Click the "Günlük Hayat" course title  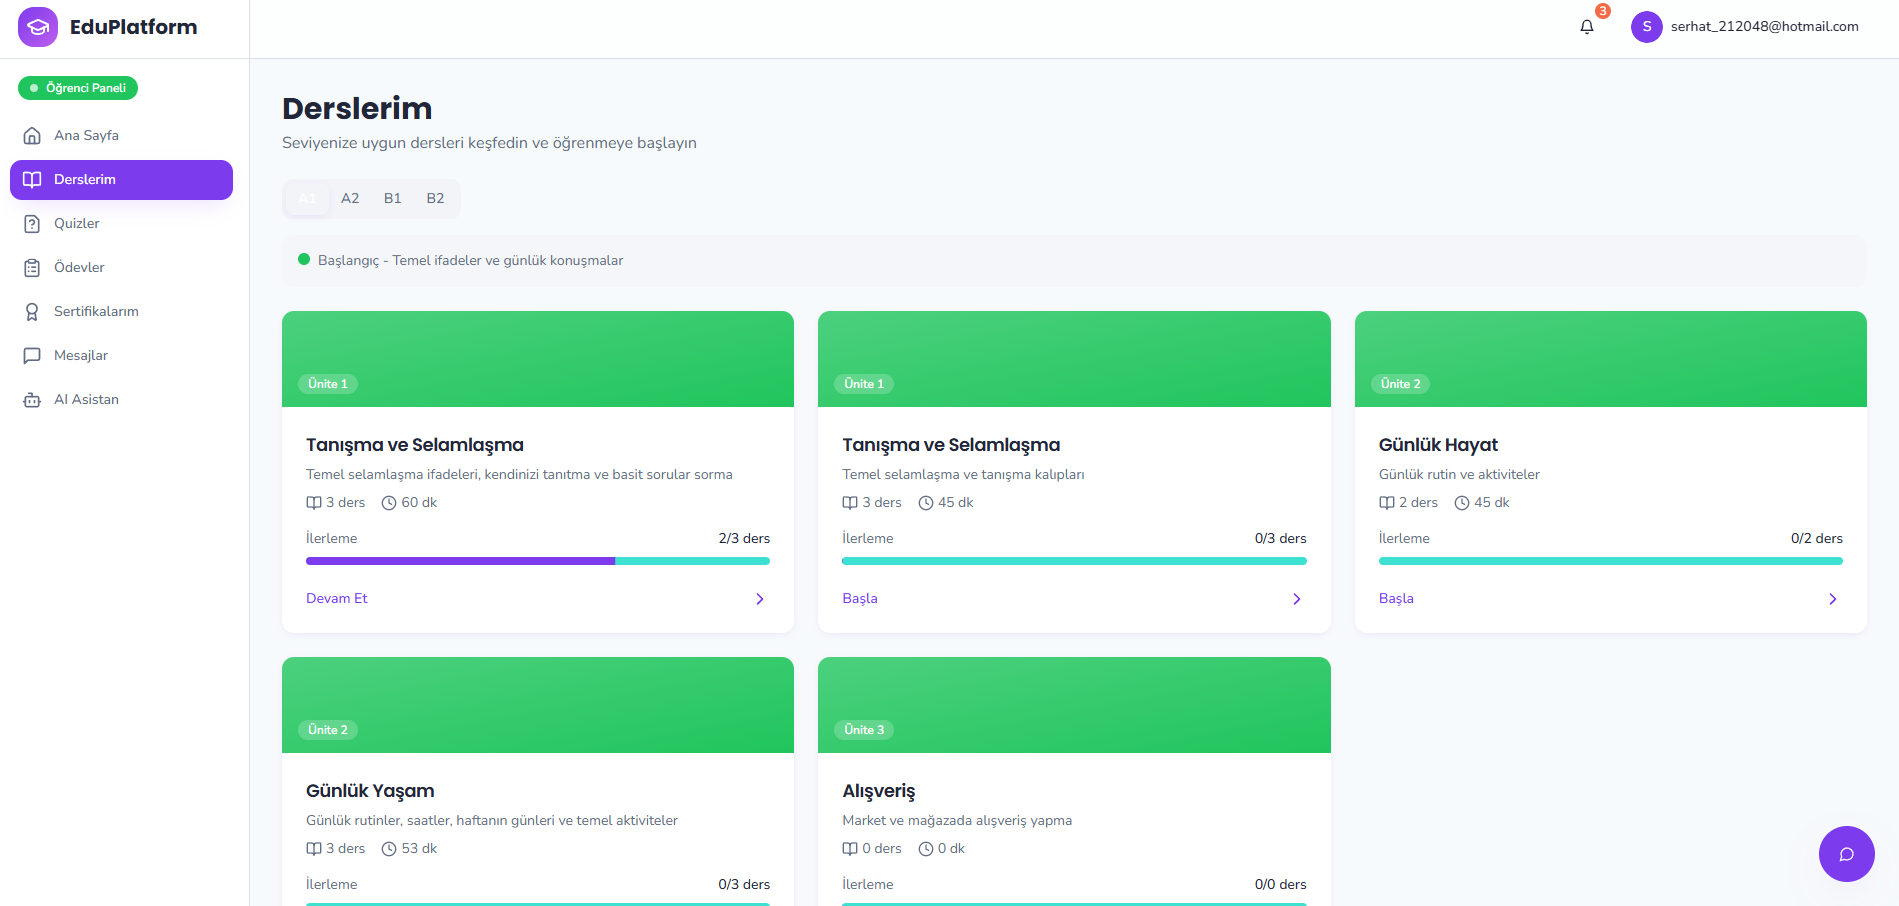click(x=1438, y=445)
